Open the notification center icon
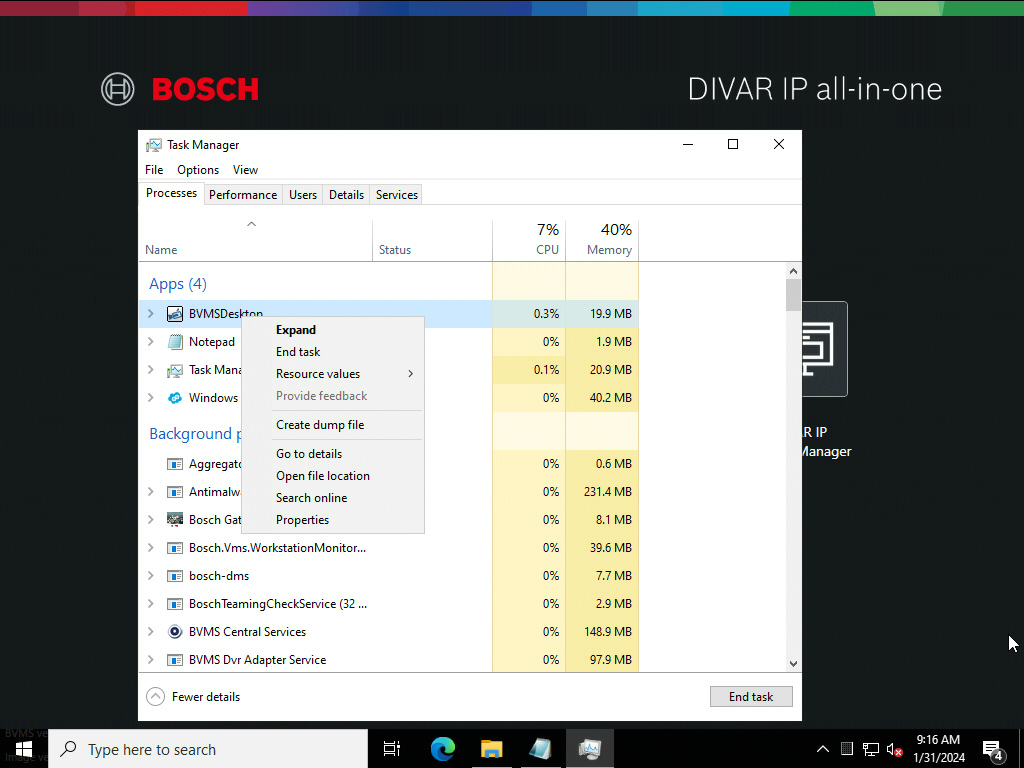 [993, 749]
